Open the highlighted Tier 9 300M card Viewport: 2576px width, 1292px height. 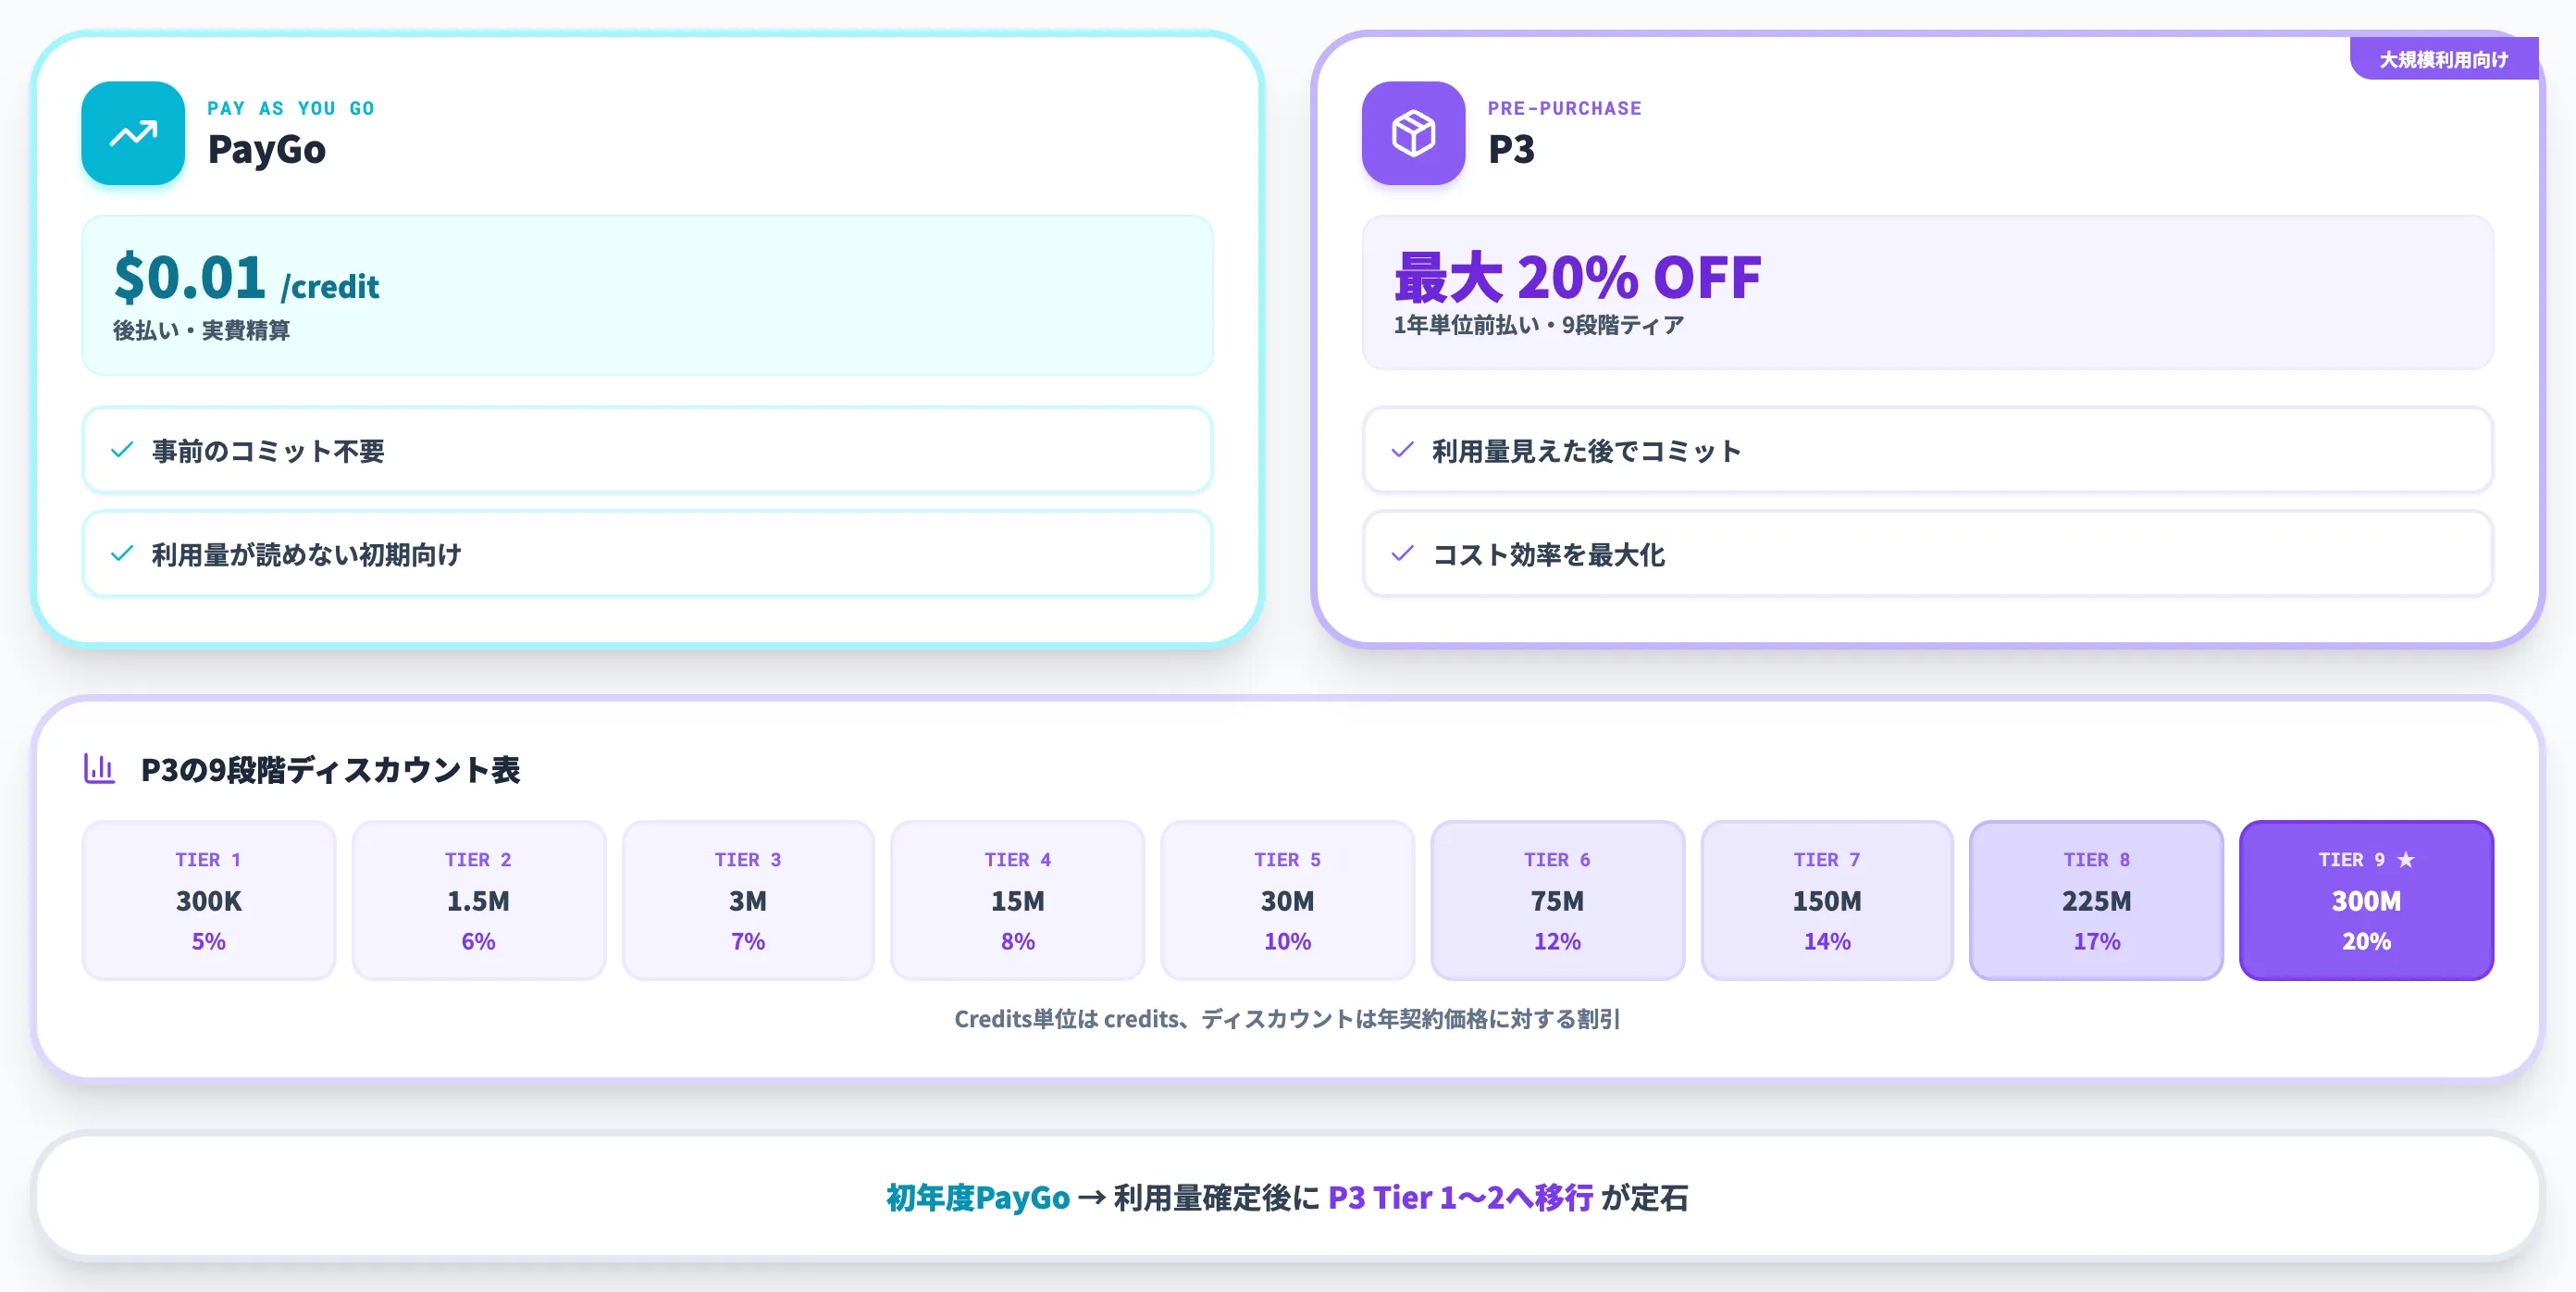tap(2367, 900)
